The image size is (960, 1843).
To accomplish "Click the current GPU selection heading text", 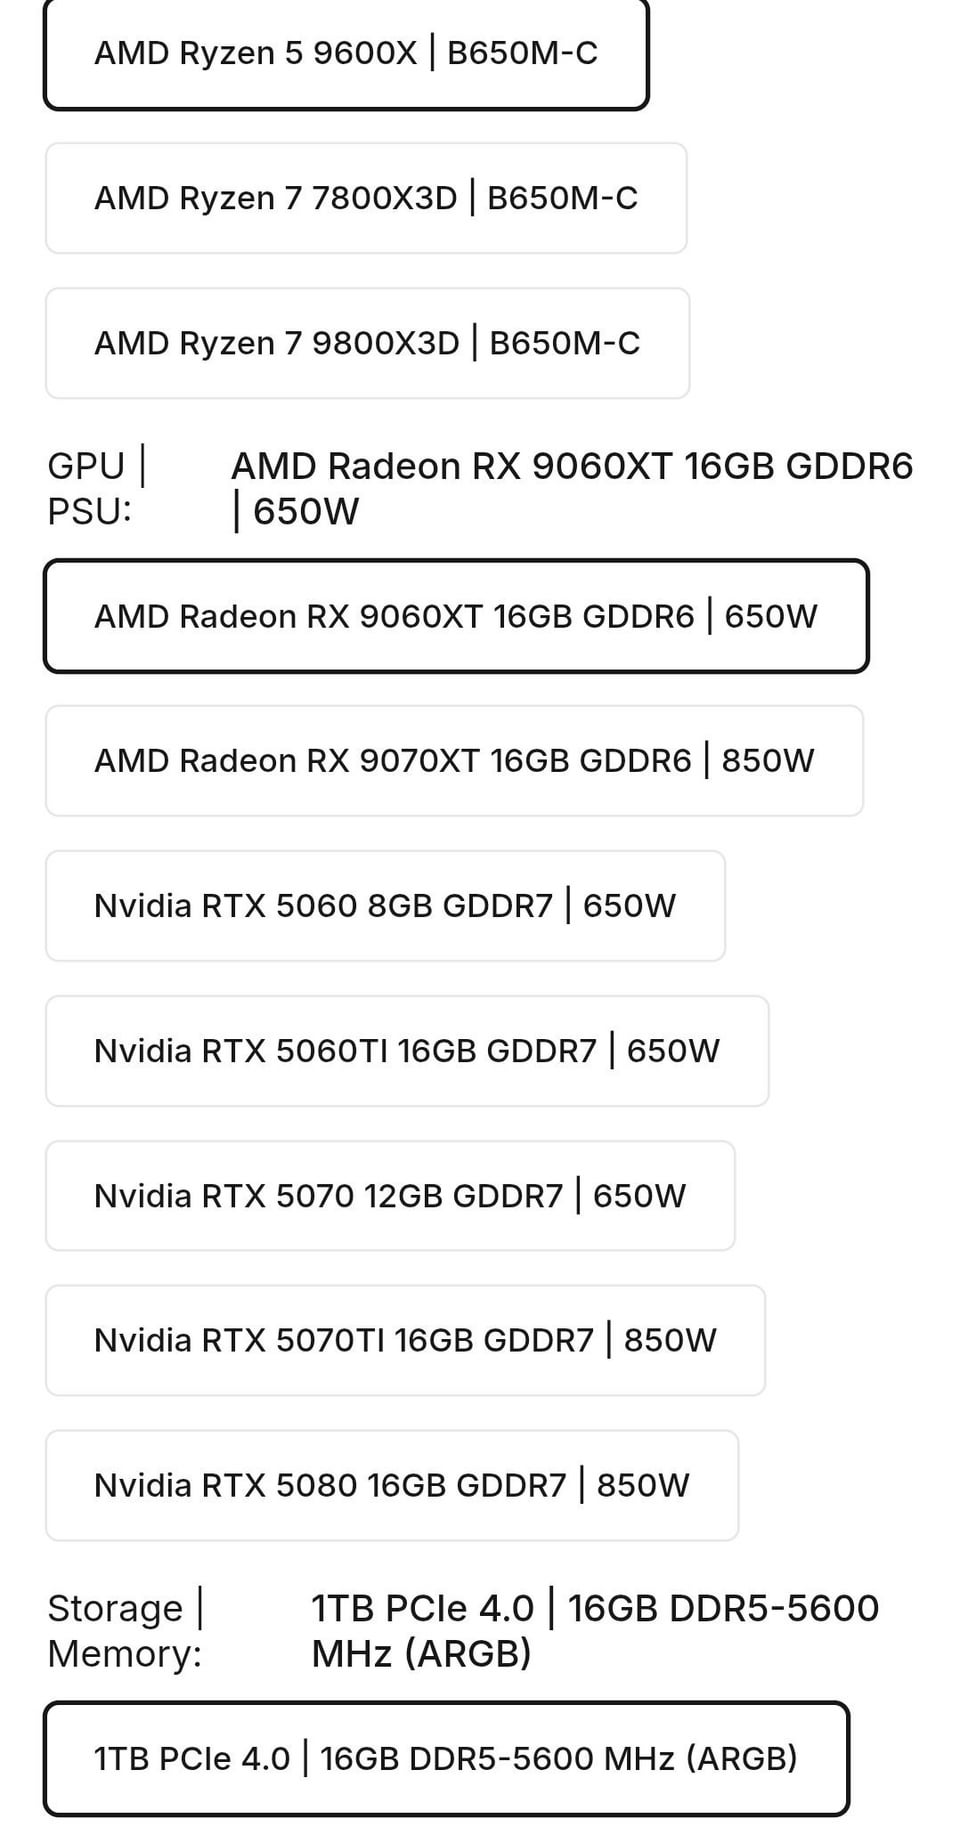I will (x=572, y=488).
